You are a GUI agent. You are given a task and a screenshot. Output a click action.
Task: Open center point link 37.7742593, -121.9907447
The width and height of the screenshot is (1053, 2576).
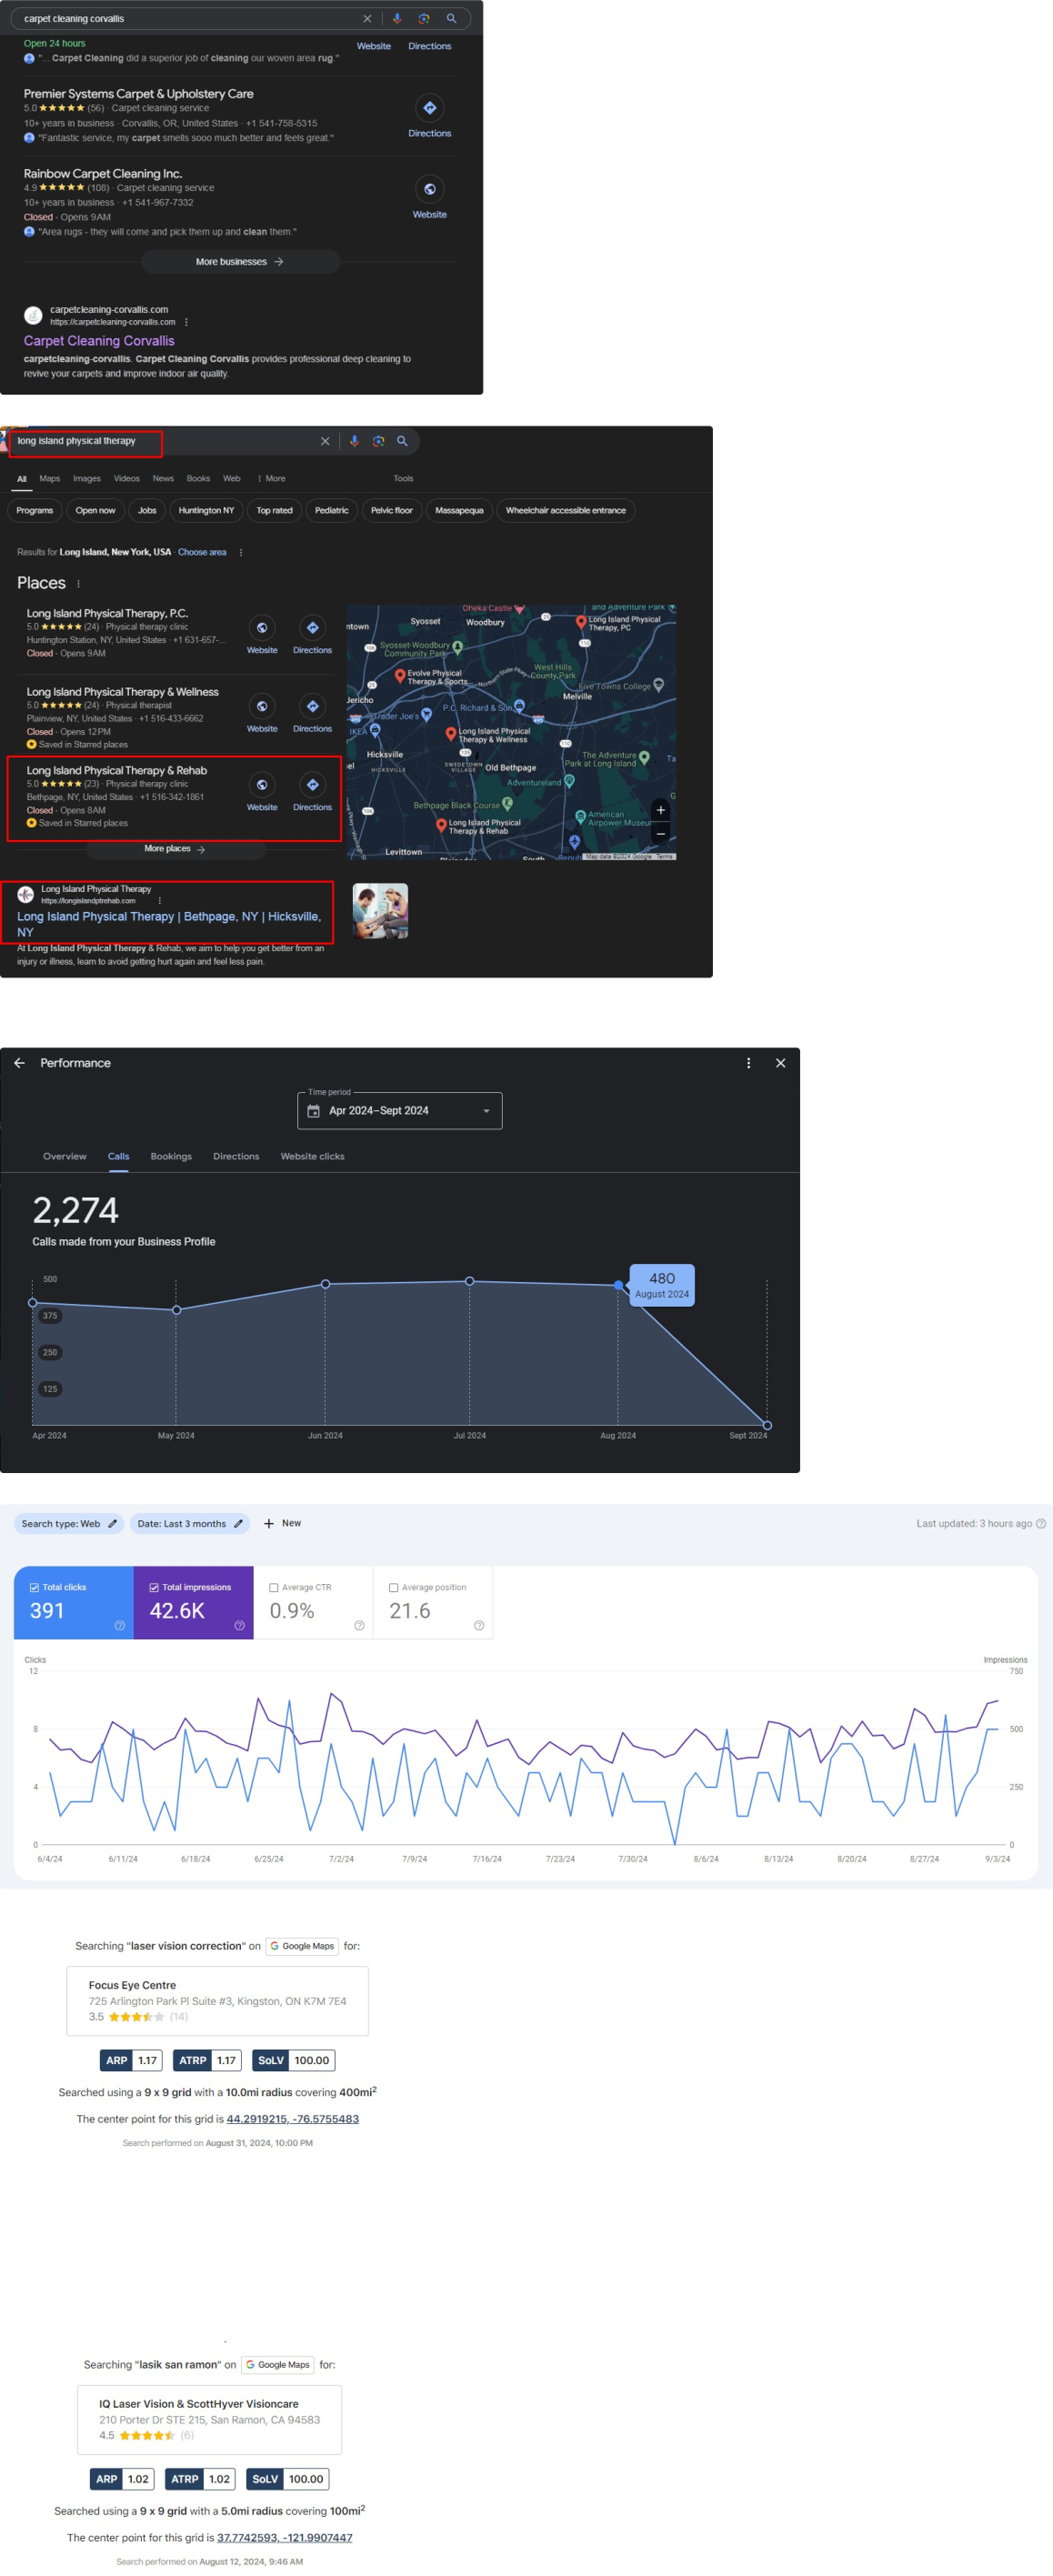[x=285, y=2537]
